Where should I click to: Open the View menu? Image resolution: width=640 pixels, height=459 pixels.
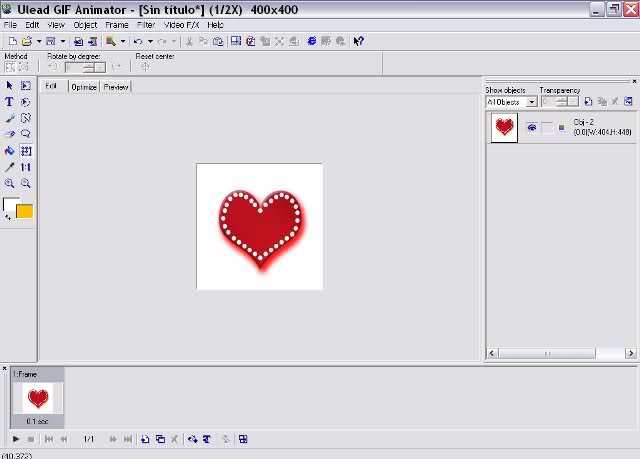(x=56, y=25)
